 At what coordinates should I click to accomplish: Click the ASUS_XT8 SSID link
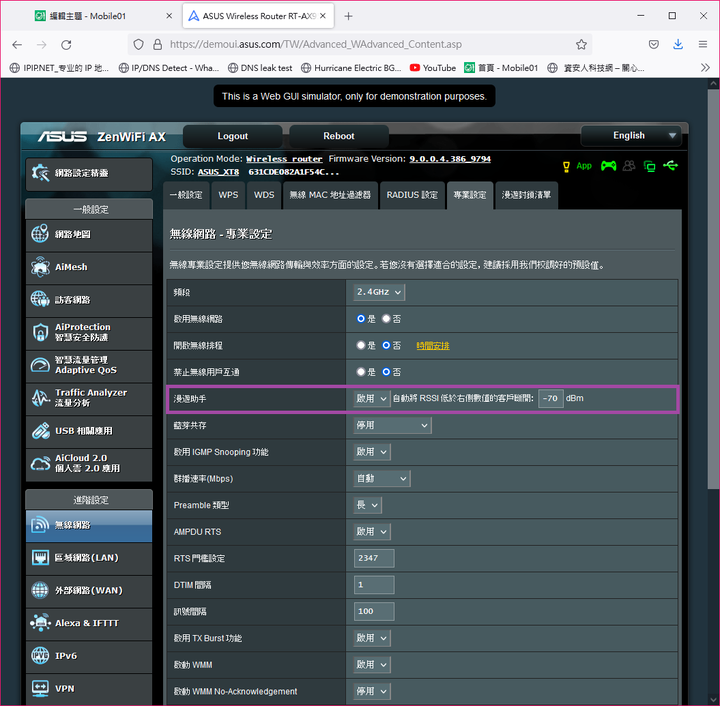tap(218, 172)
